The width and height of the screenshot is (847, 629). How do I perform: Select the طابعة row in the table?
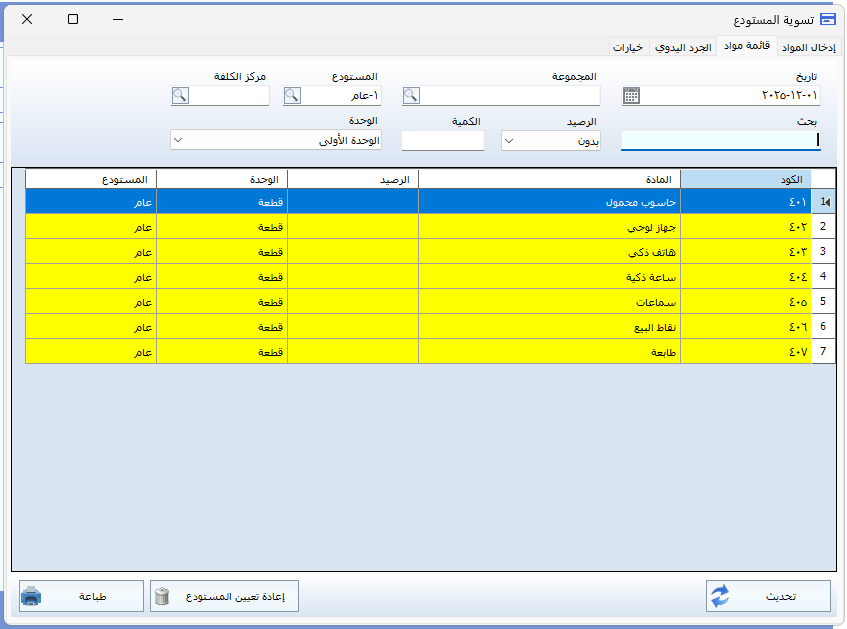pos(548,352)
